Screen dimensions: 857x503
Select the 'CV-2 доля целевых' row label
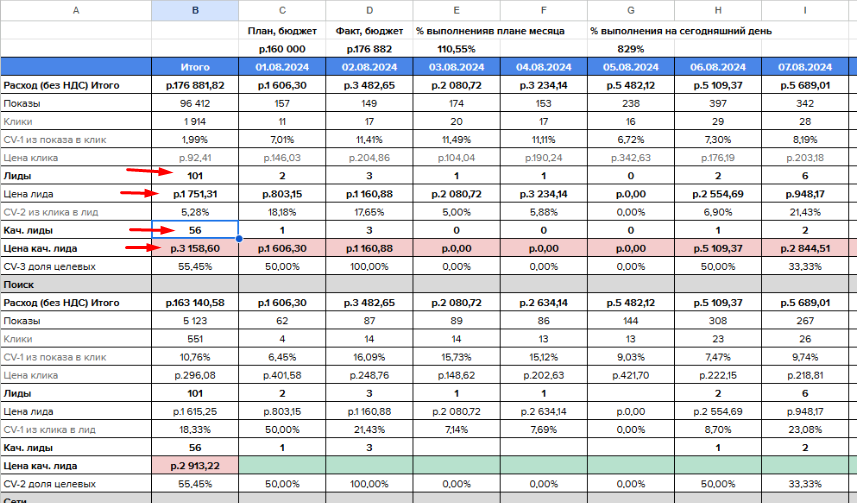(x=50, y=484)
